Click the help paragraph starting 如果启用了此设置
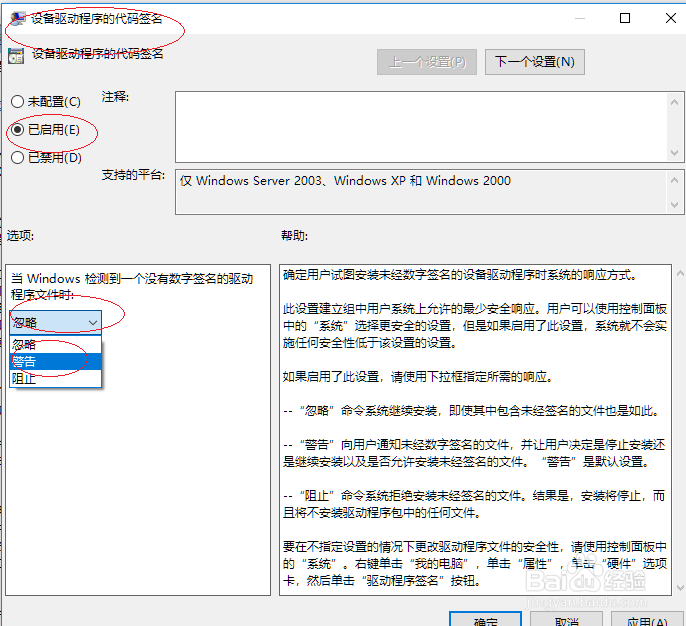This screenshot has width=686, height=626. pos(417,377)
